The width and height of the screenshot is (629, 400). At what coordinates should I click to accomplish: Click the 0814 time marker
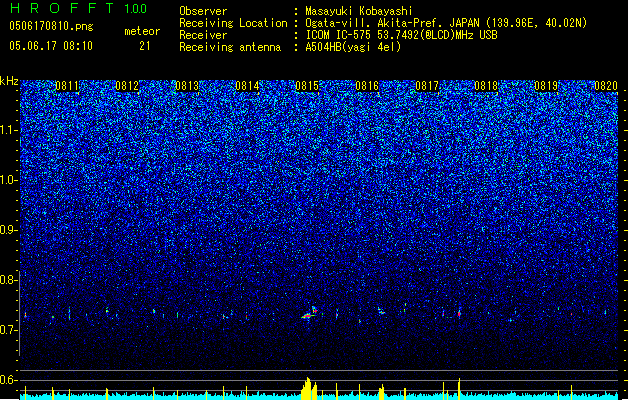pyautogui.click(x=247, y=86)
